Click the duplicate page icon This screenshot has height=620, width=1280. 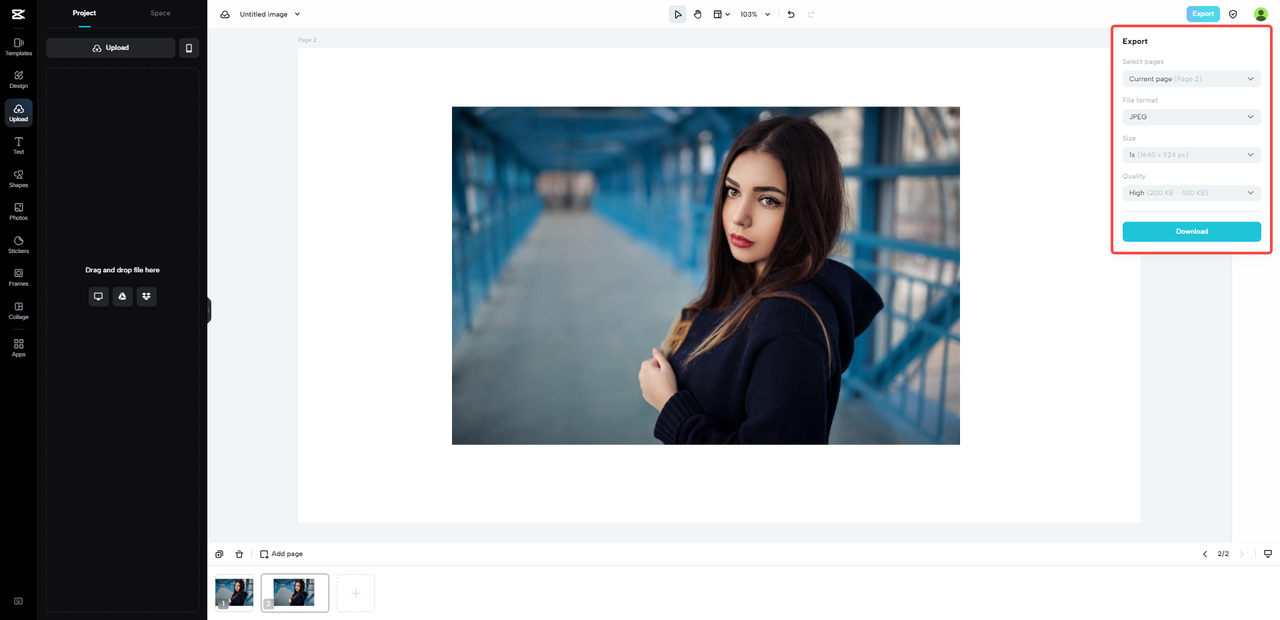click(x=220, y=554)
